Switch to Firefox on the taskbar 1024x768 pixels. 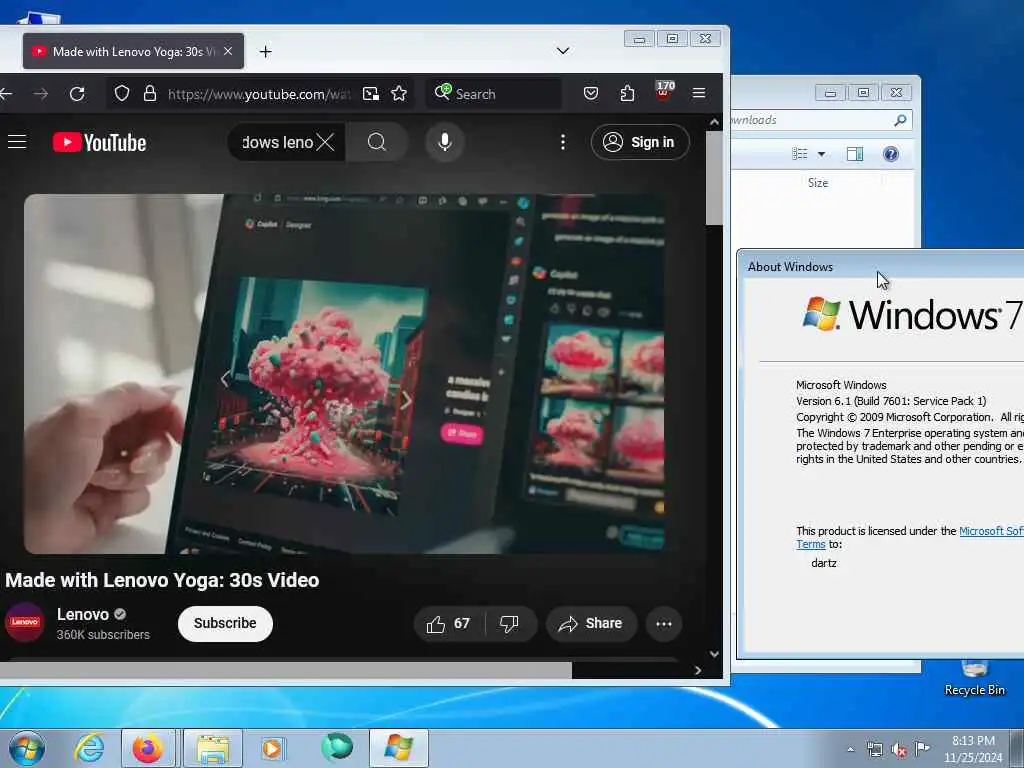(148, 748)
